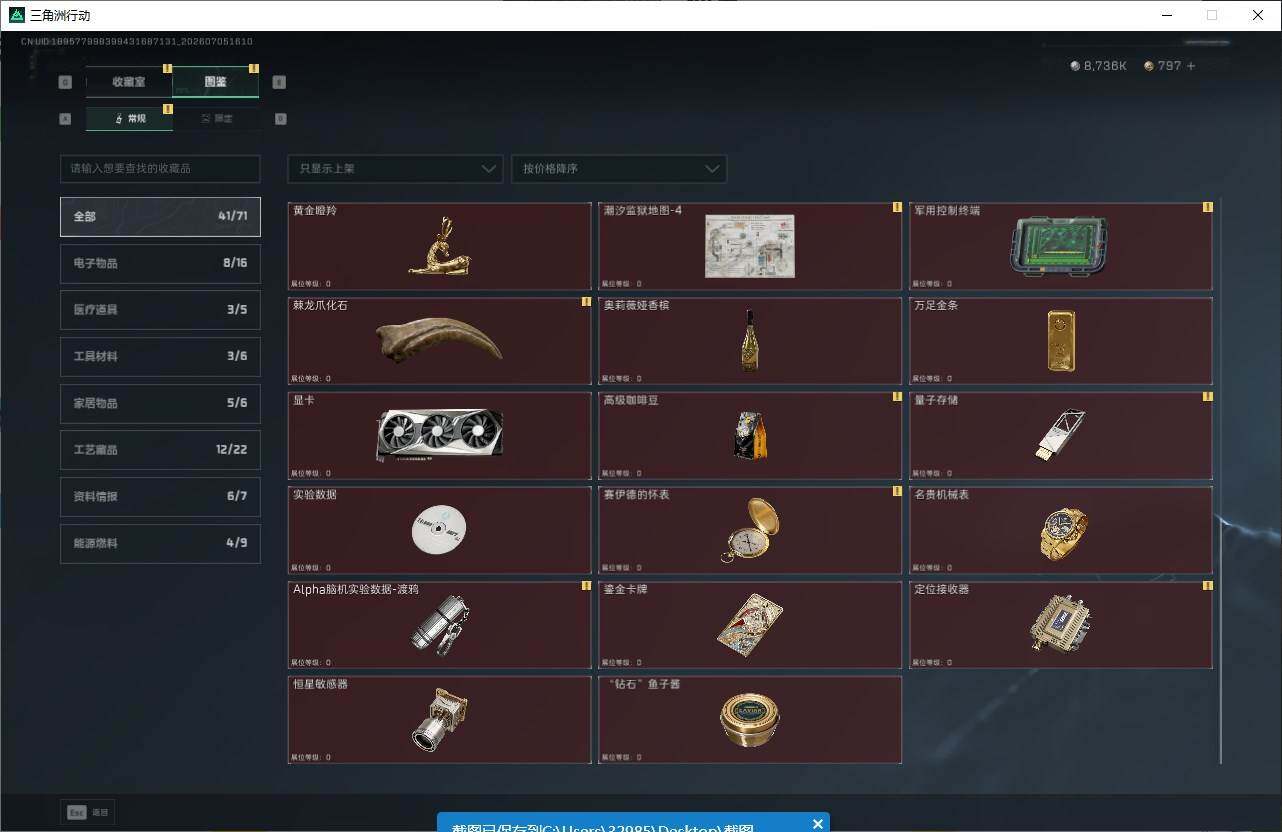Click the silver coin icon beside 8,736K
1282x832 pixels.
[x=1075, y=66]
